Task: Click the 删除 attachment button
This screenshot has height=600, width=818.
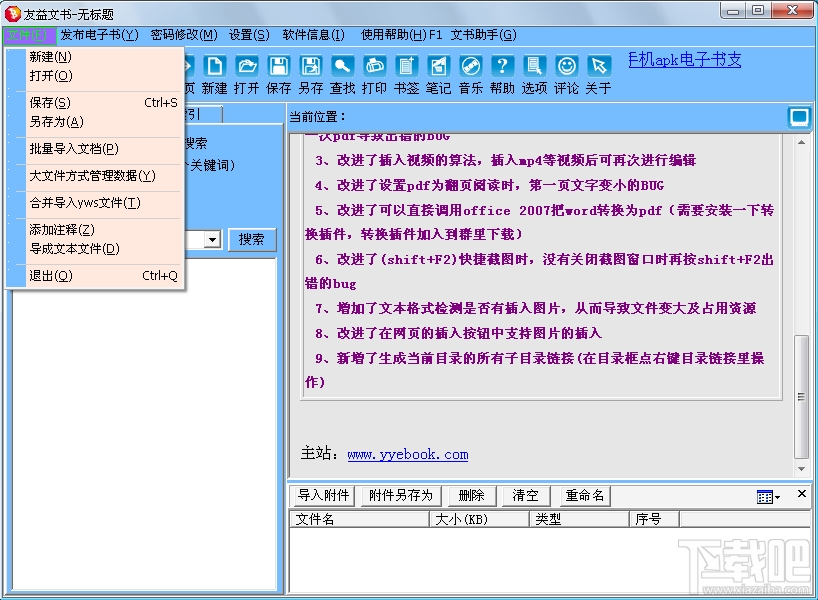Action: pos(471,495)
